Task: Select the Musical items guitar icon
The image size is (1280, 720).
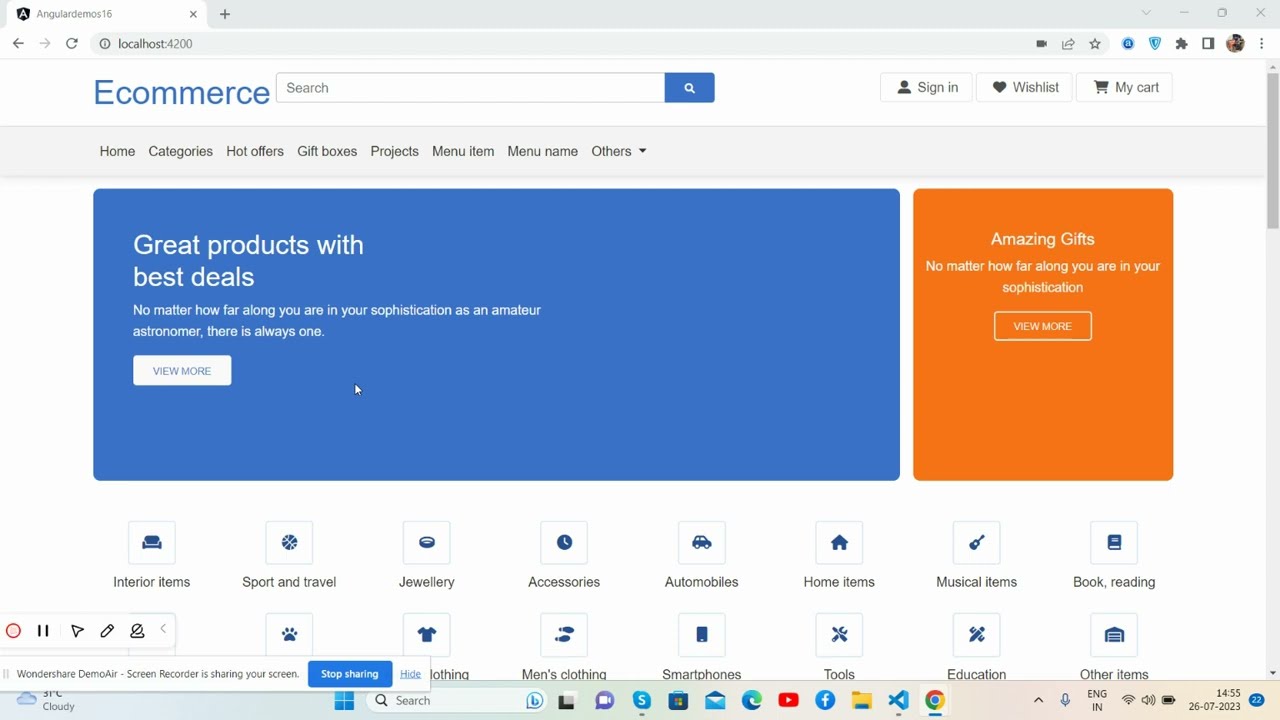Action: (977, 543)
